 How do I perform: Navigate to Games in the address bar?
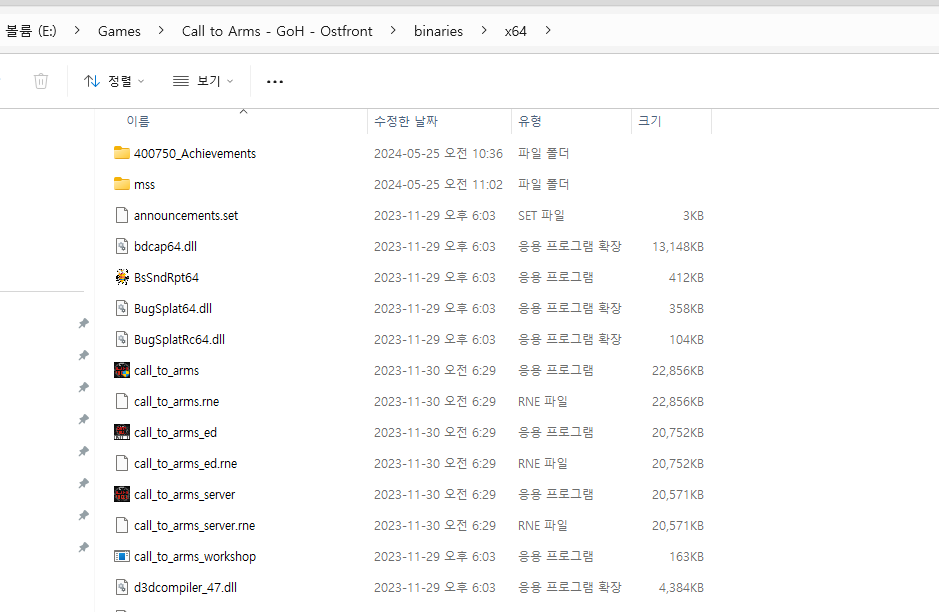point(119,31)
